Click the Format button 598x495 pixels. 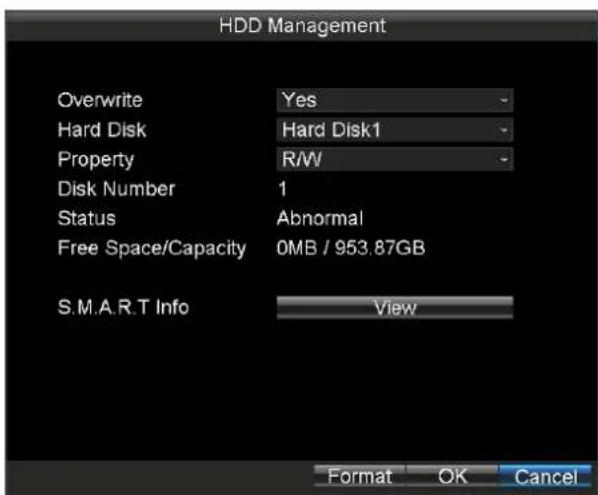pyautogui.click(x=360, y=476)
